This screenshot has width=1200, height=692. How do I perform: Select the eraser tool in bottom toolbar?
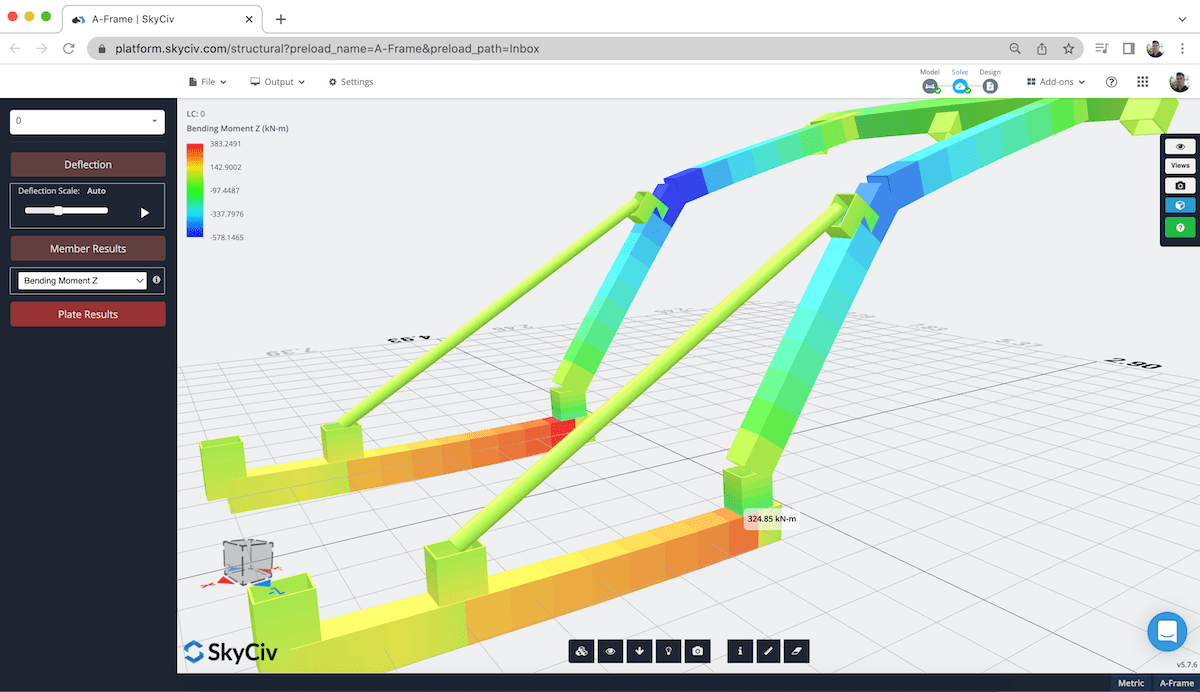point(796,651)
